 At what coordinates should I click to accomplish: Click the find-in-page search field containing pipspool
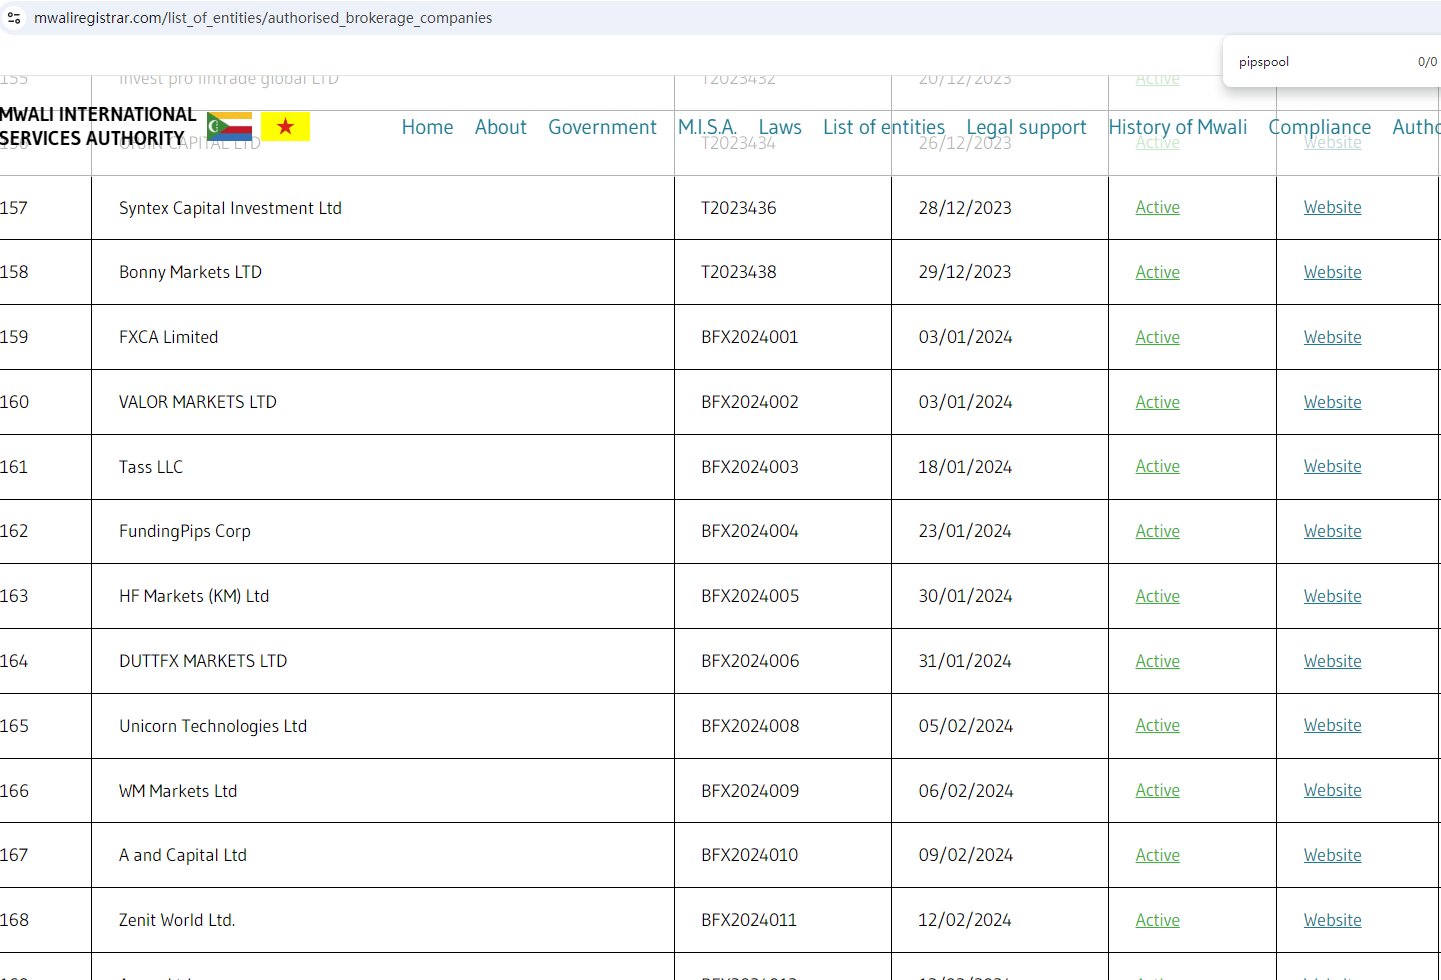point(1320,62)
